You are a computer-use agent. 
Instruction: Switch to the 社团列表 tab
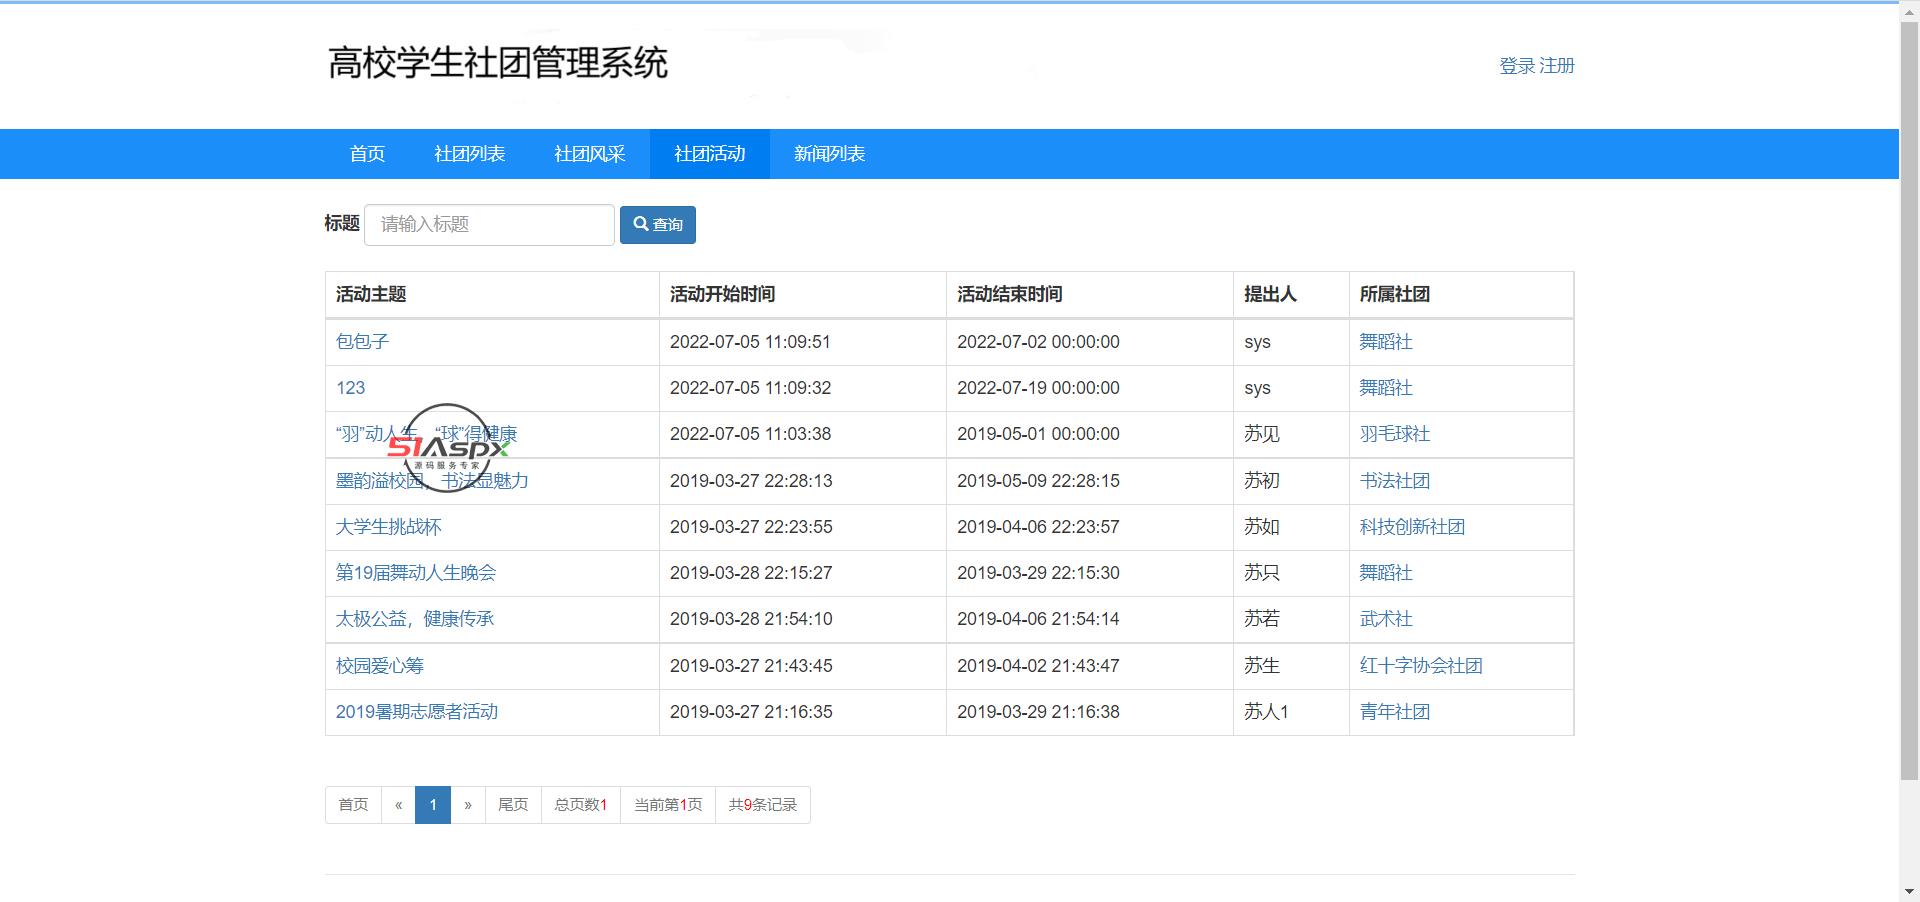469,154
